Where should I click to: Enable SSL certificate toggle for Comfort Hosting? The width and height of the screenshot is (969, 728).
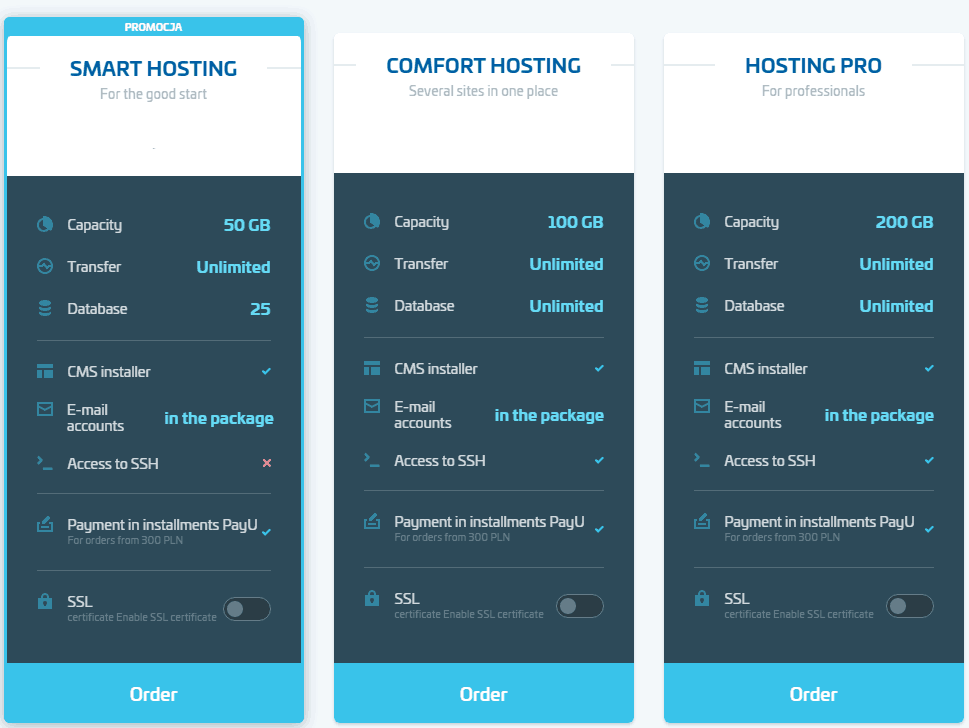click(580, 606)
